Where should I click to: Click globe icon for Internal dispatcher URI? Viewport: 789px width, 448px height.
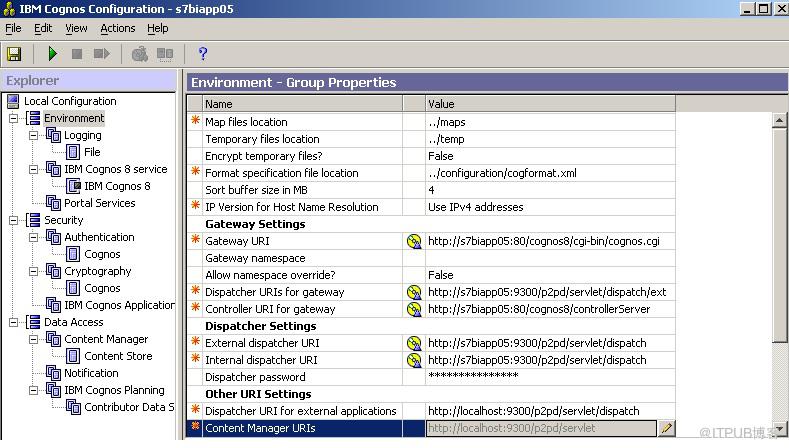(x=414, y=360)
